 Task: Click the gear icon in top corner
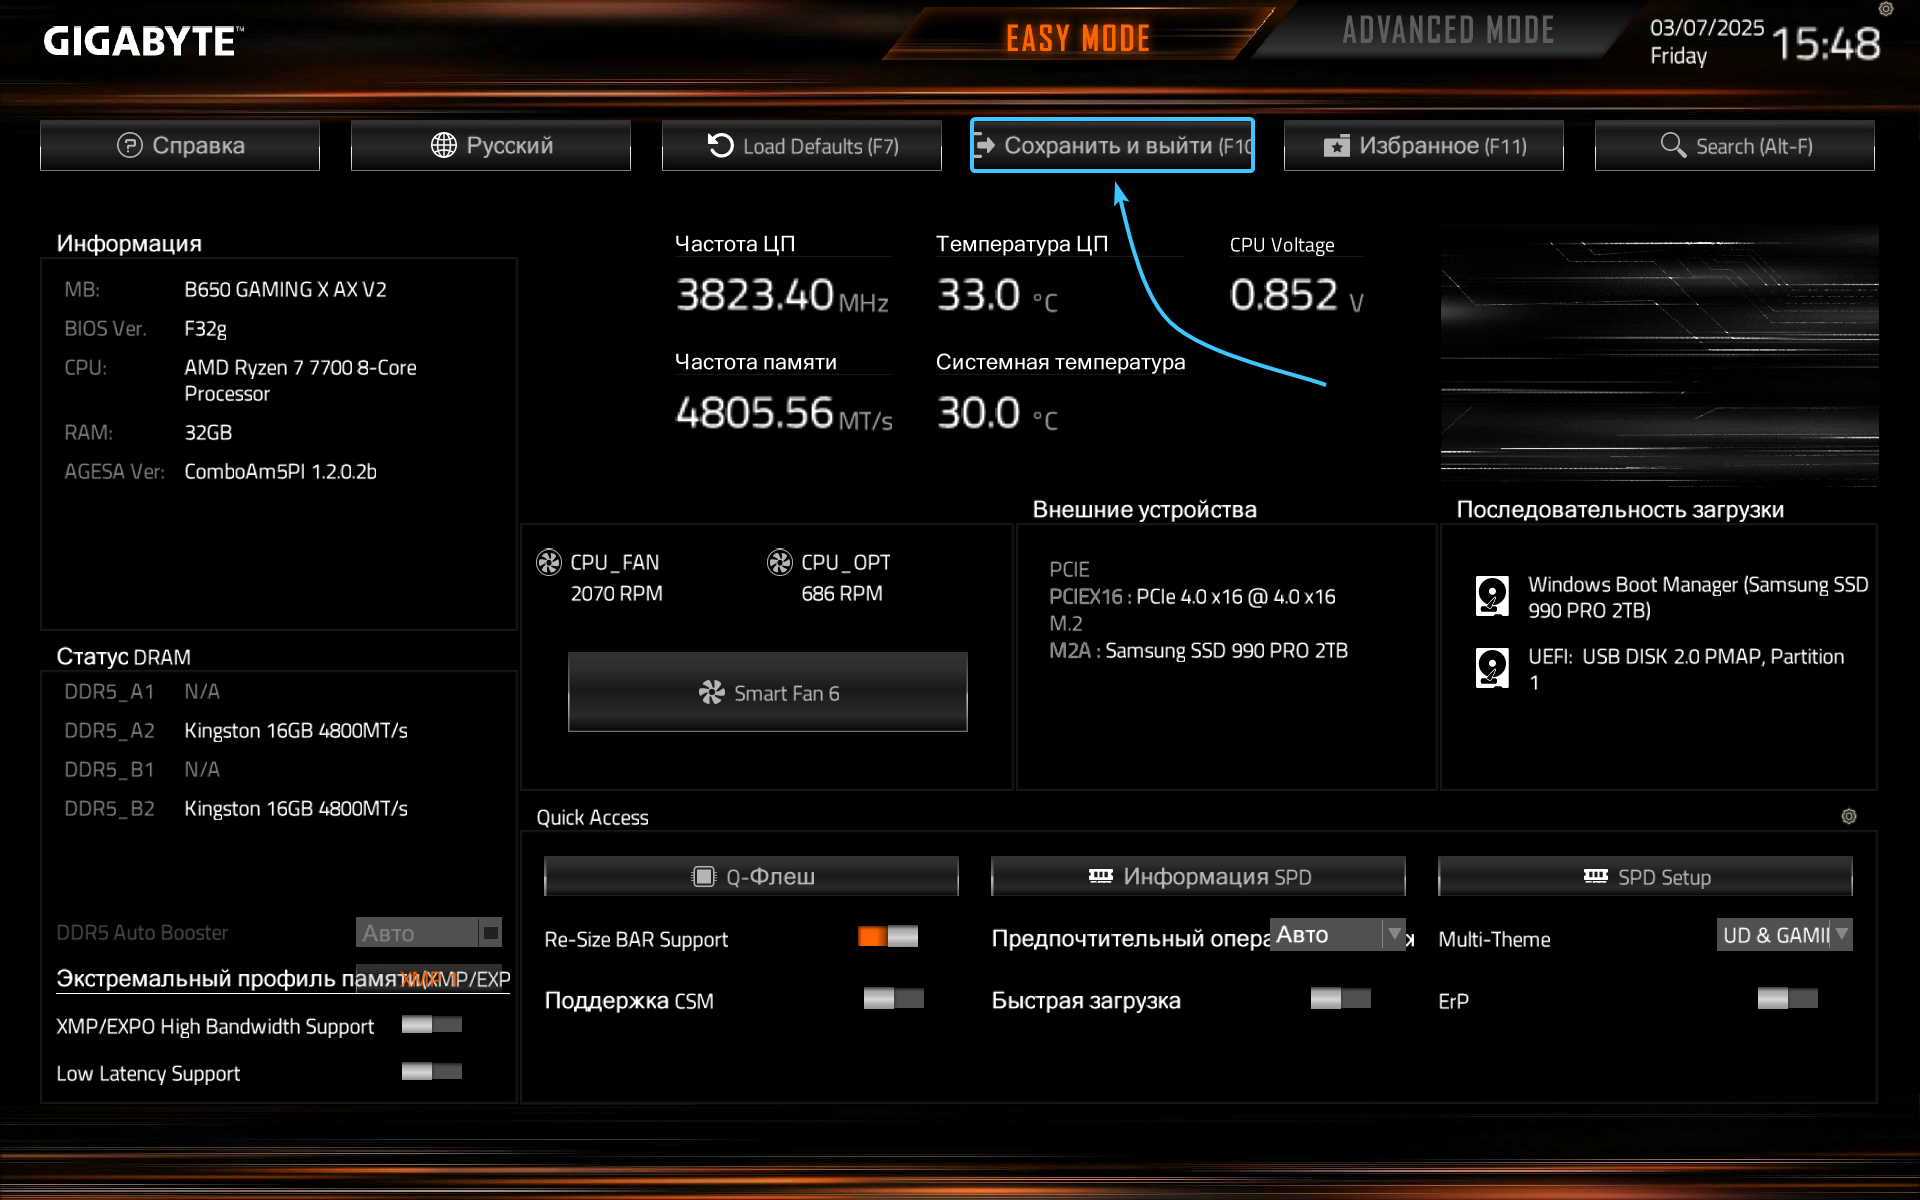1886,9
